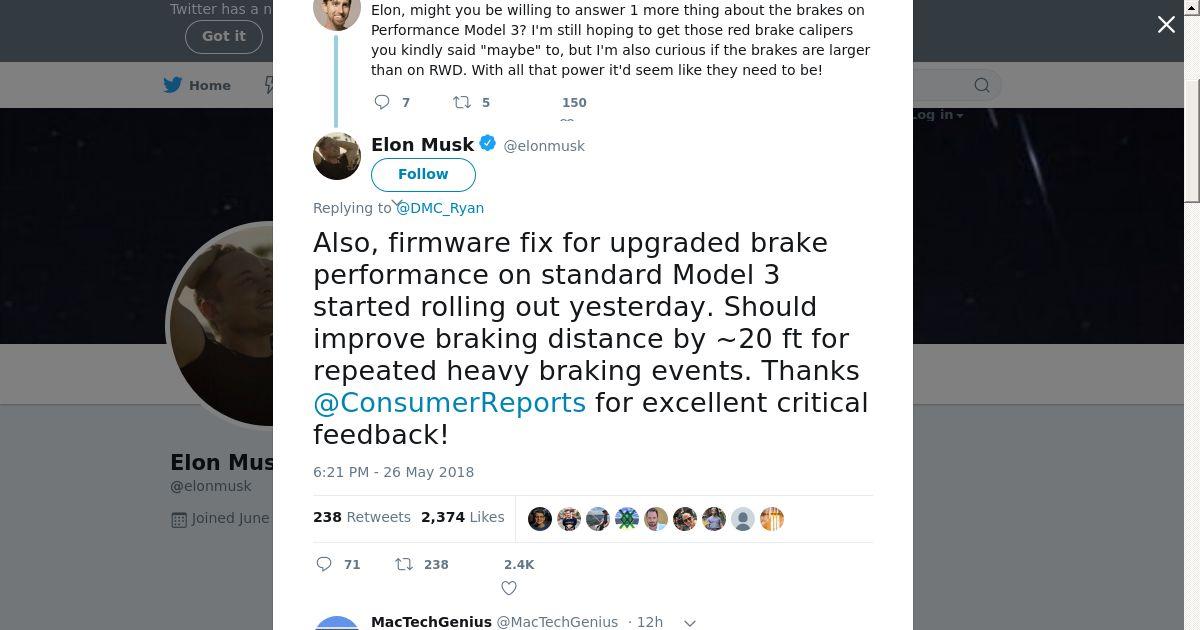Image resolution: width=1200 pixels, height=630 pixels.
Task: Click the search magnifier icon
Action: tap(982, 86)
